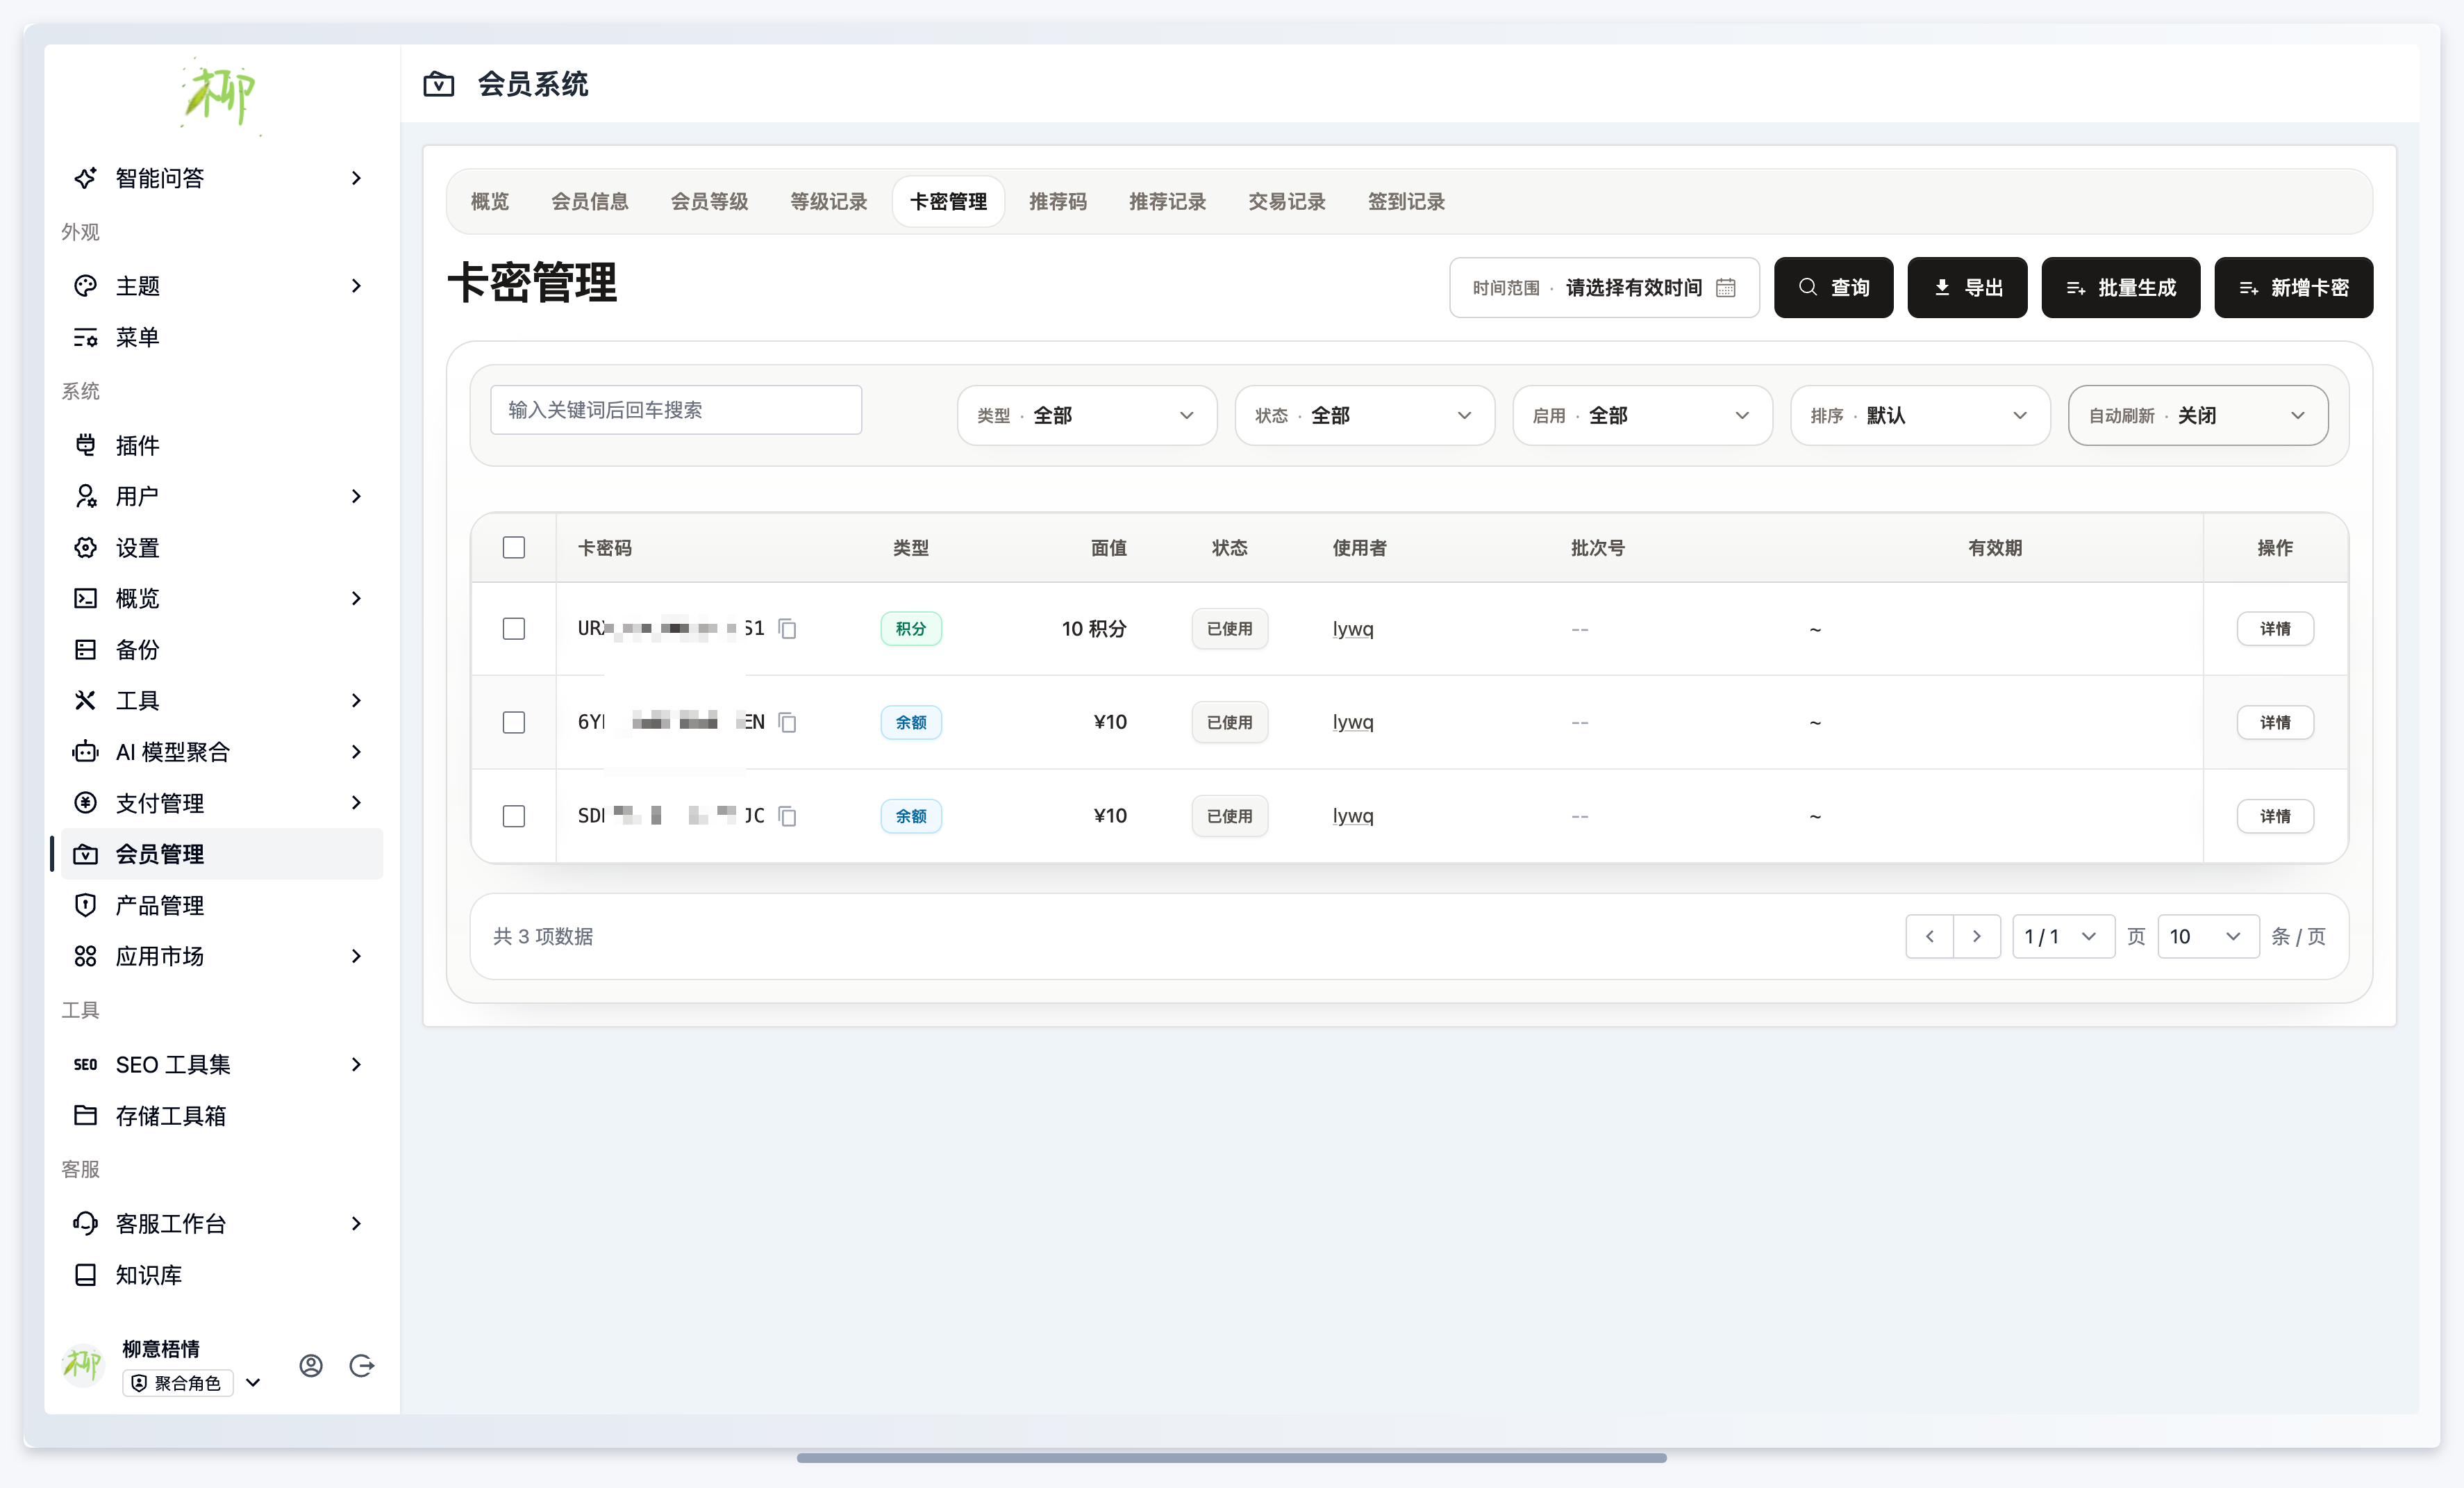The height and width of the screenshot is (1488, 2464).
Task: Open the 排序 sort dropdown
Action: coord(1921,415)
